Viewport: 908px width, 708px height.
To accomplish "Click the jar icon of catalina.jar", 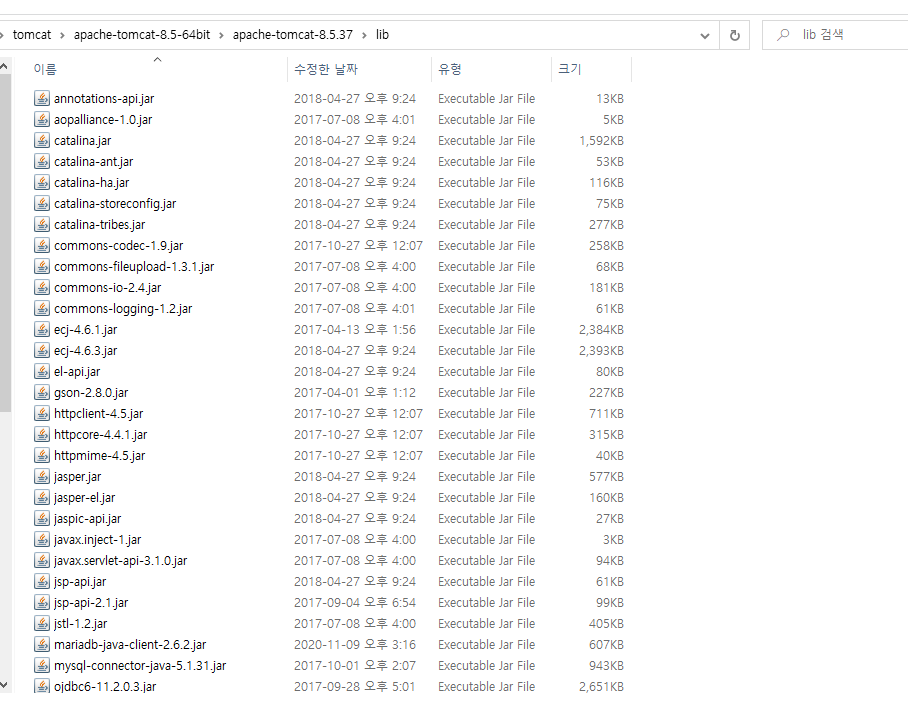I will (42, 141).
